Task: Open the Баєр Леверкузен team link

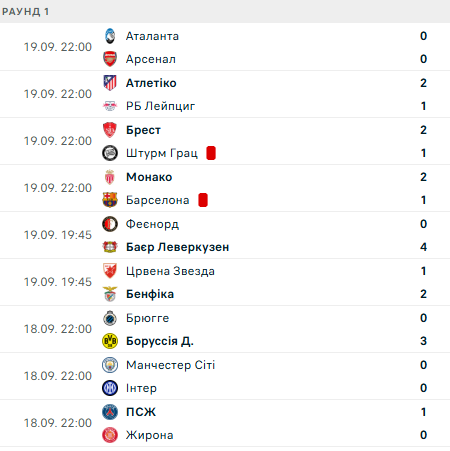Action: [x=178, y=247]
